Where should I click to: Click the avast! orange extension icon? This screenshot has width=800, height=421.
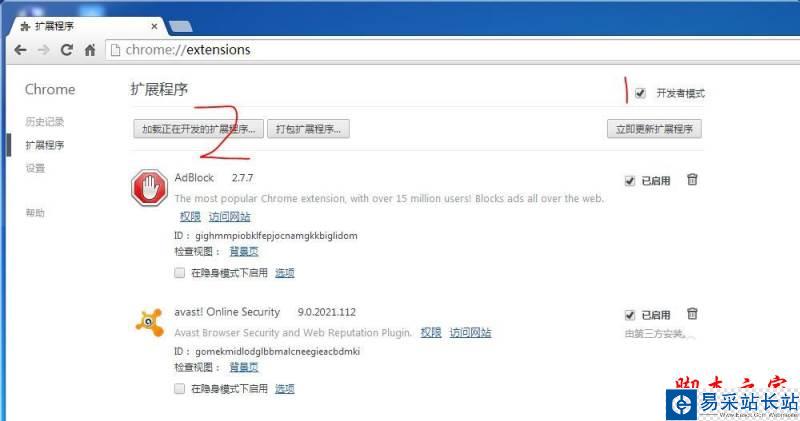tap(149, 322)
